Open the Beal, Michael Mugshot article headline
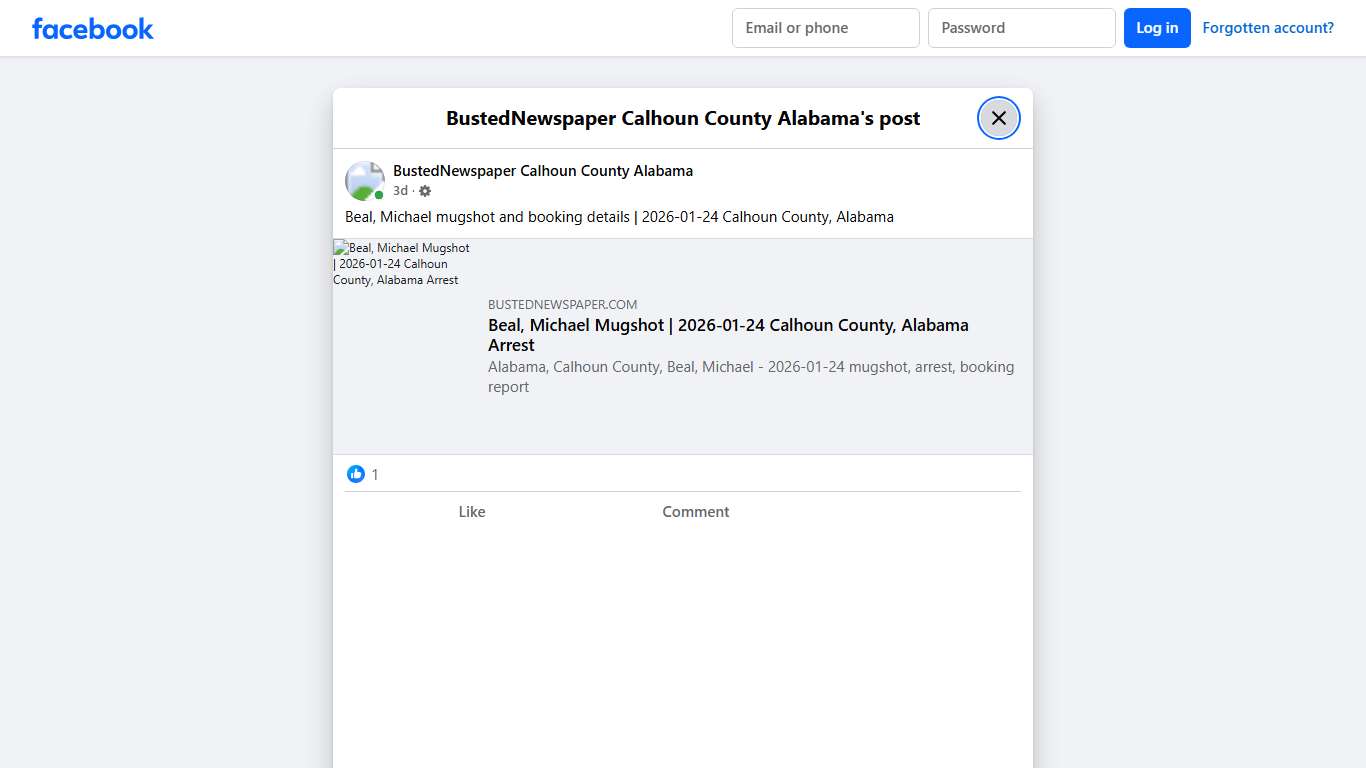Screen dimensions: 1366x768 pos(728,334)
